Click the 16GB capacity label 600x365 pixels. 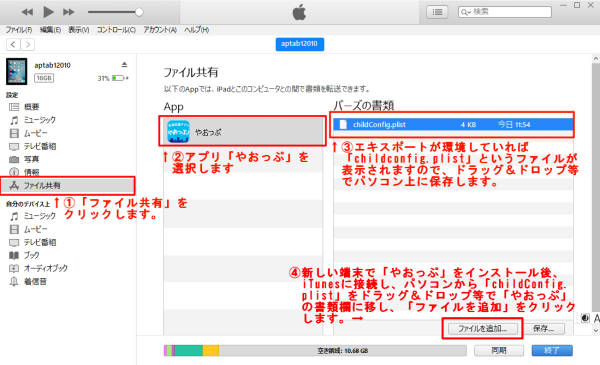tap(44, 78)
